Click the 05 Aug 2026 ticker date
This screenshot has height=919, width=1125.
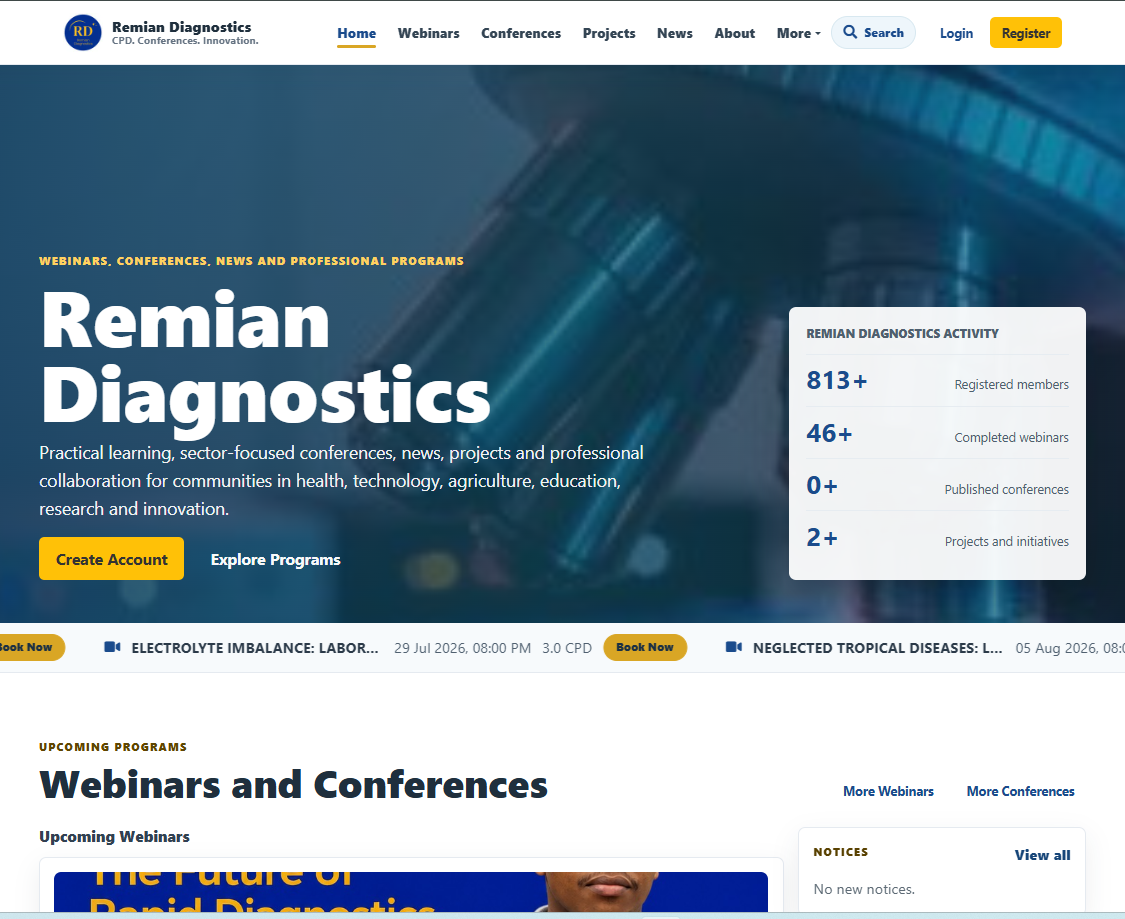click(1070, 648)
